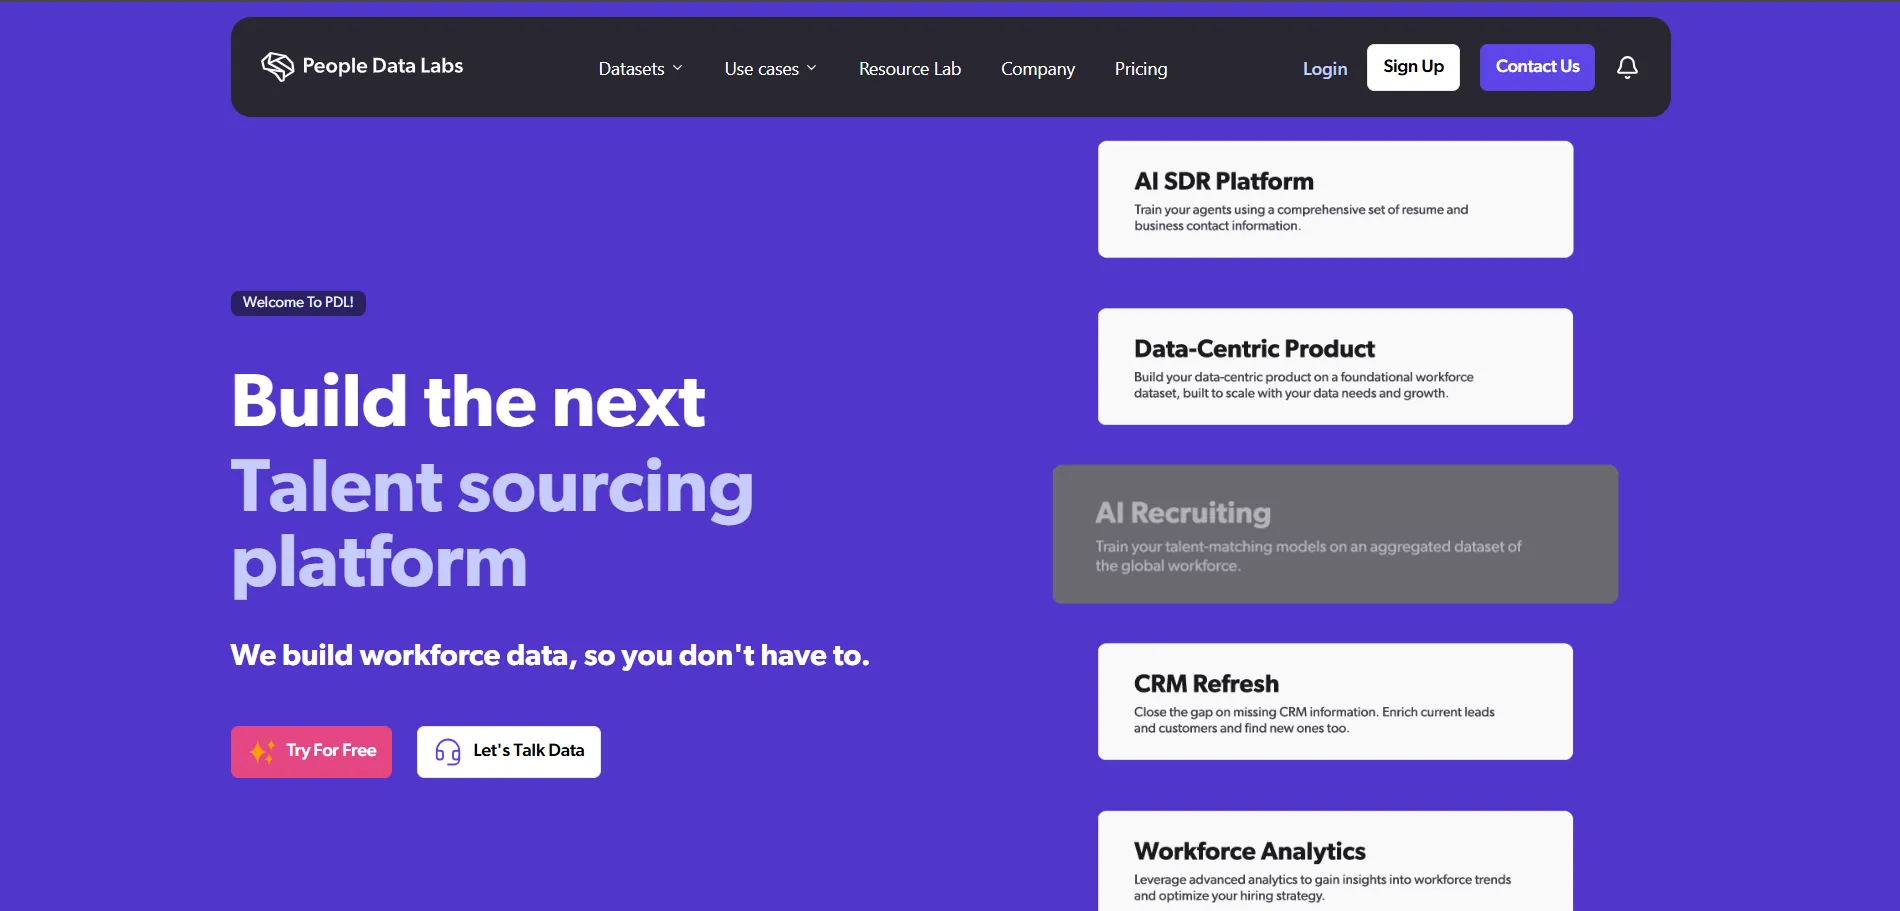
Task: Click the Try For Free button label
Action: 331,750
